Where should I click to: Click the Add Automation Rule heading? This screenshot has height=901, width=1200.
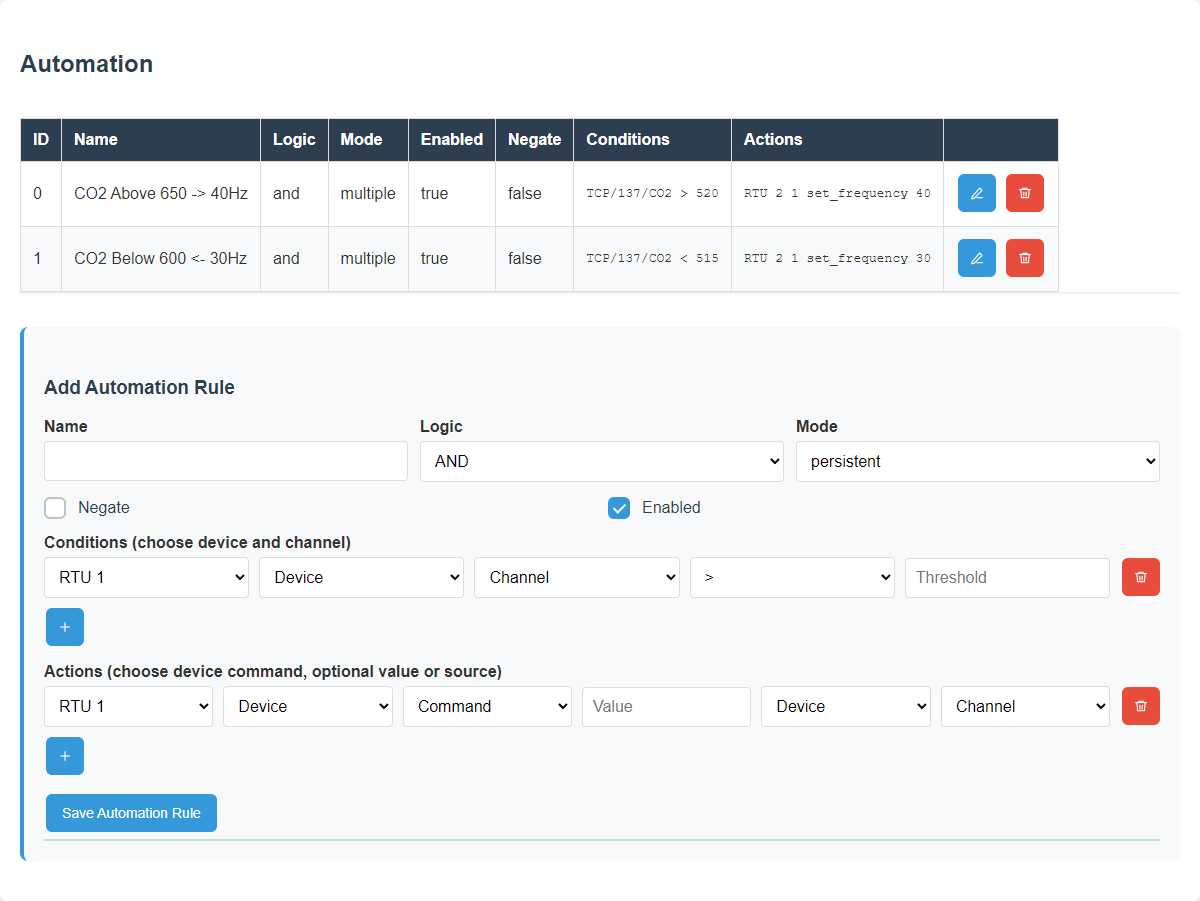click(139, 388)
